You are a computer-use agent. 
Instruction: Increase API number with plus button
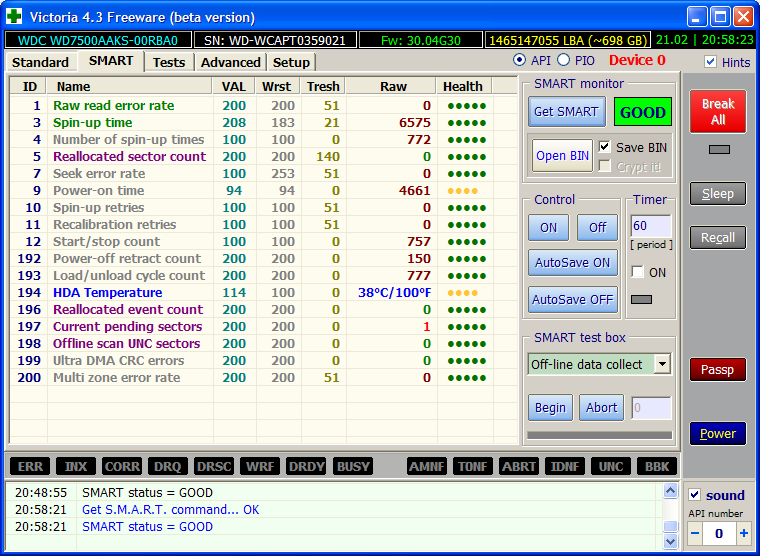point(744,533)
